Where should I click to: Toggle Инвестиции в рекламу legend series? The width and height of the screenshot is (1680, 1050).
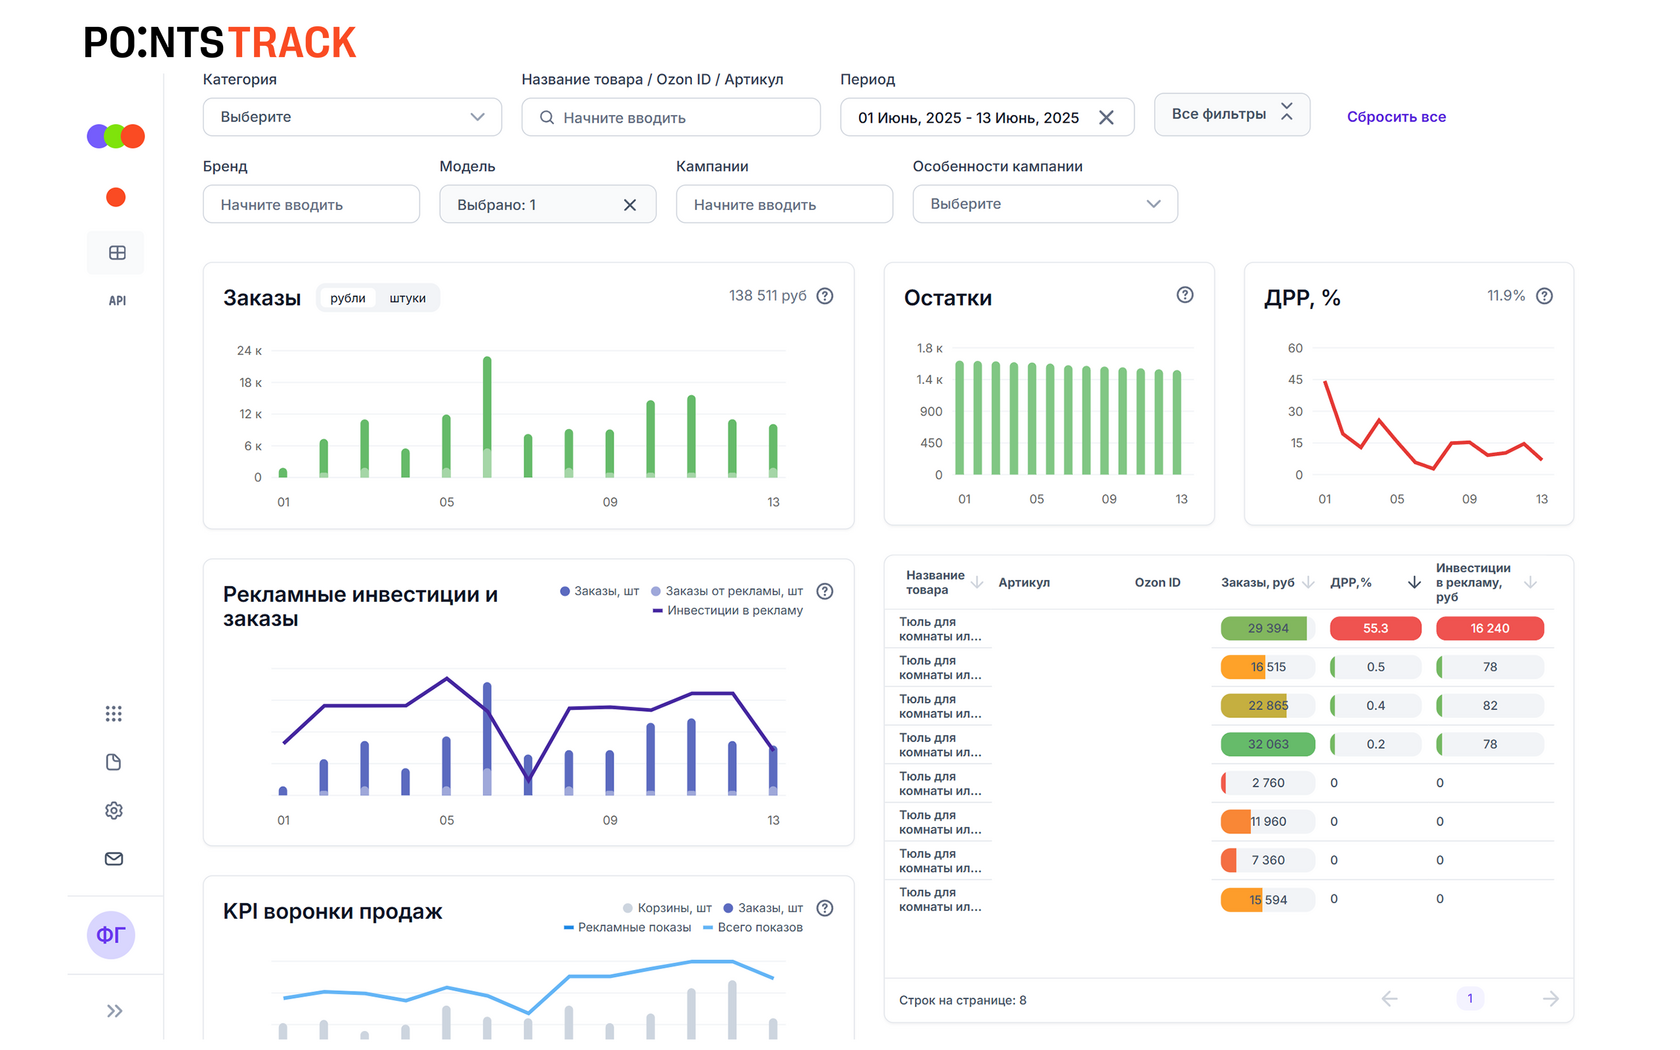click(727, 610)
